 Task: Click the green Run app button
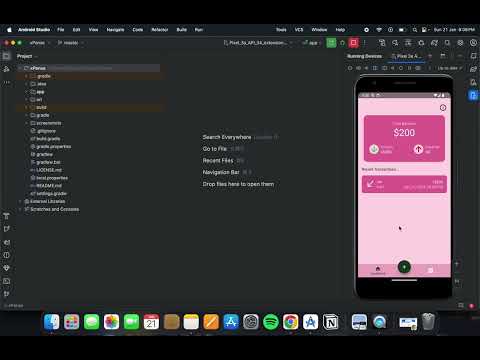click(x=331, y=43)
